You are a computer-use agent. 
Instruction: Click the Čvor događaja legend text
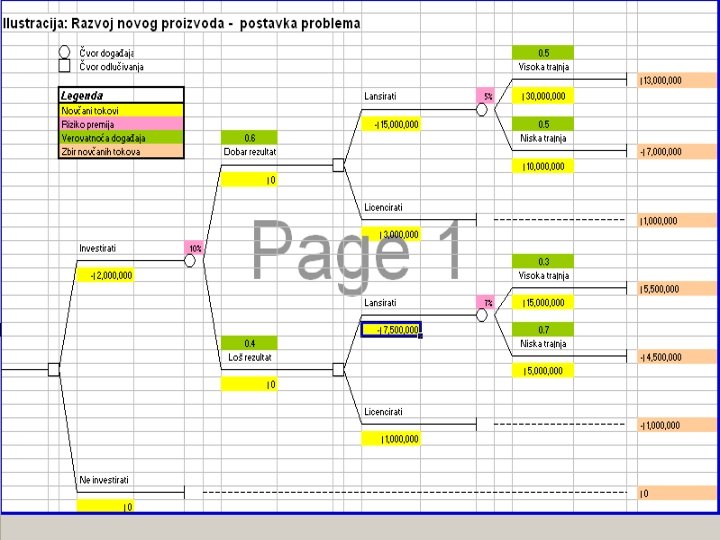click(x=107, y=53)
